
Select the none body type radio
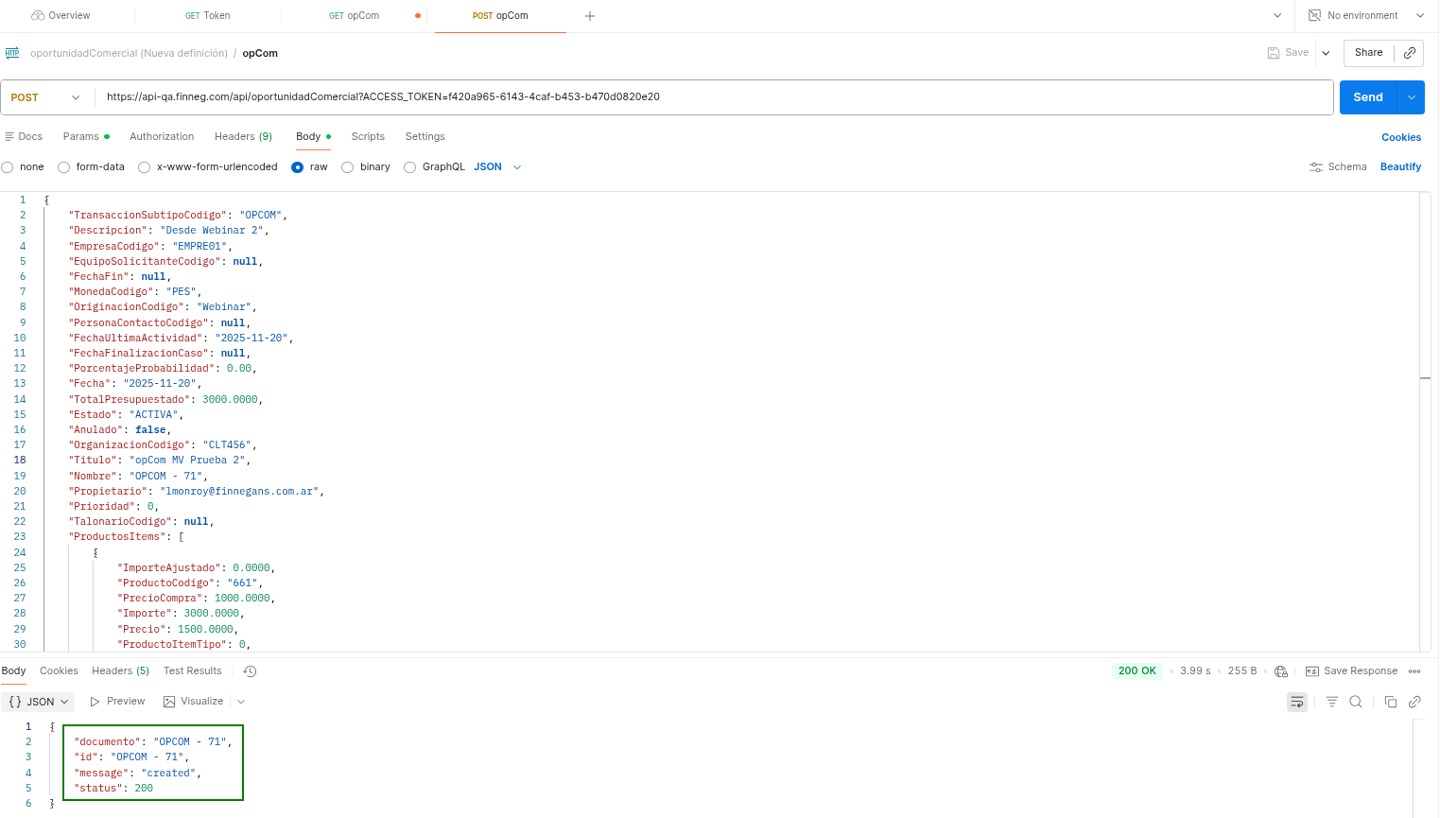8,167
